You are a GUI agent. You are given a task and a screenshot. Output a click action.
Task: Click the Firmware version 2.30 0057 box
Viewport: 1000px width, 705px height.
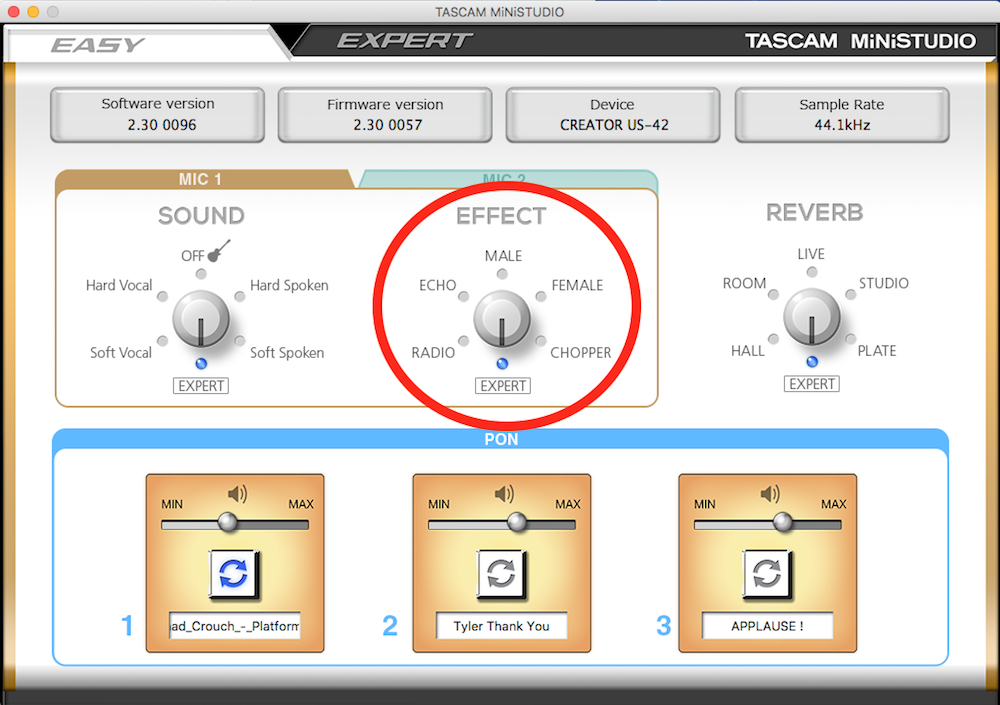[385, 115]
